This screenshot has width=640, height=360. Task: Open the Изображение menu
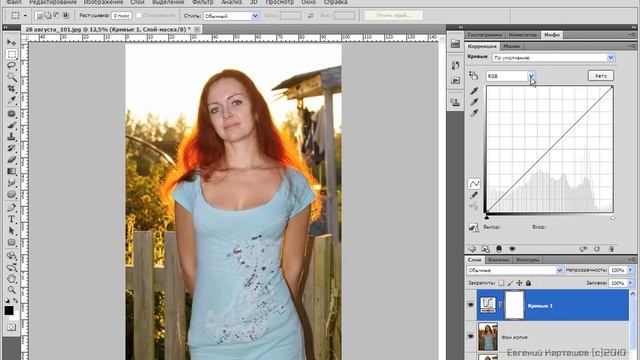103,2
